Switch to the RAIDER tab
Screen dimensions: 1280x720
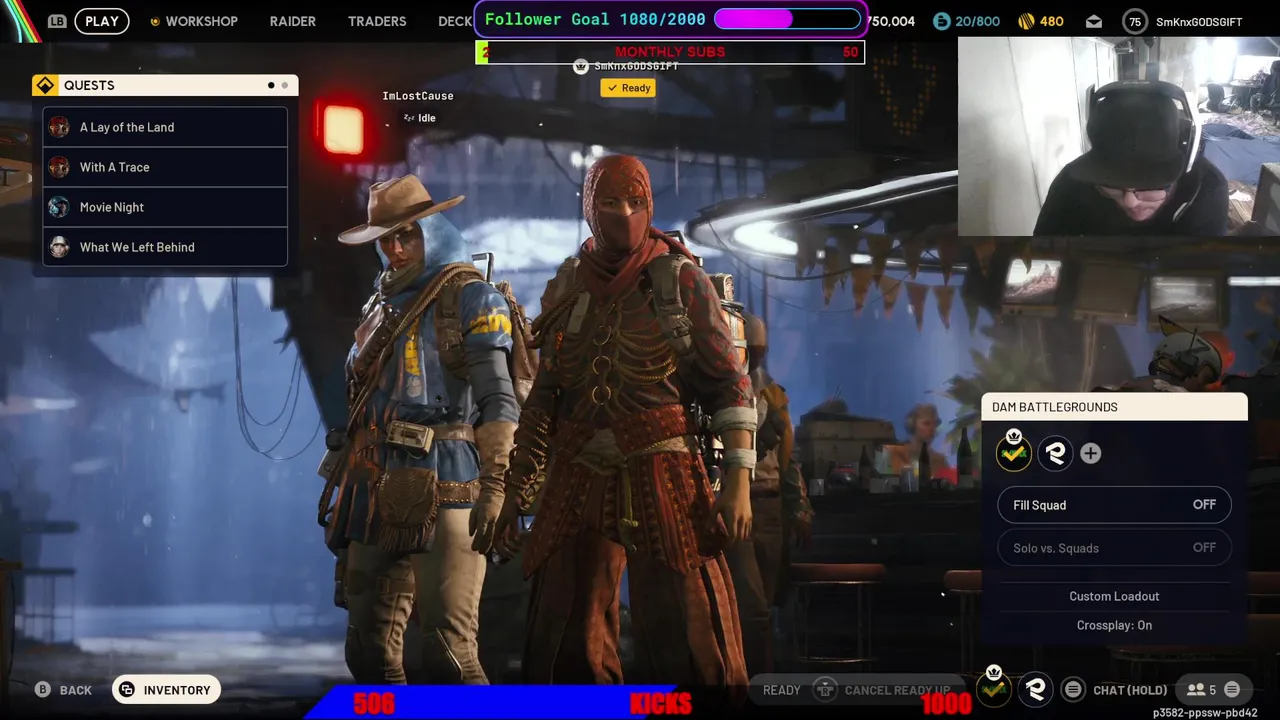293,21
